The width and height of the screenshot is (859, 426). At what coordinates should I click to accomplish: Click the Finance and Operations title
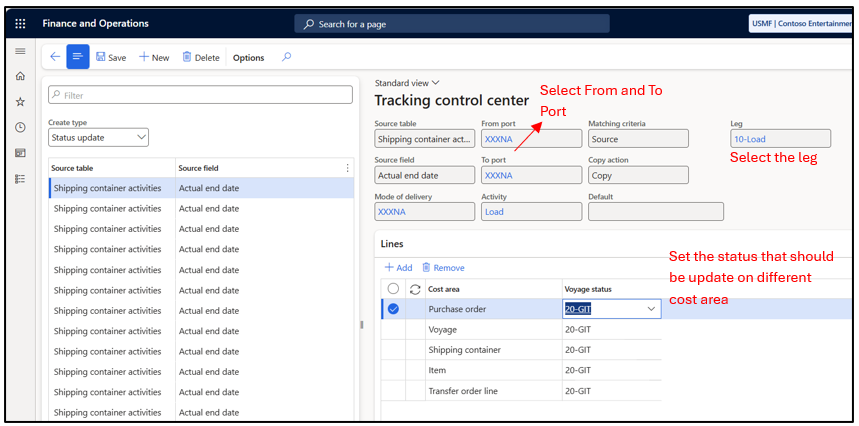[95, 24]
